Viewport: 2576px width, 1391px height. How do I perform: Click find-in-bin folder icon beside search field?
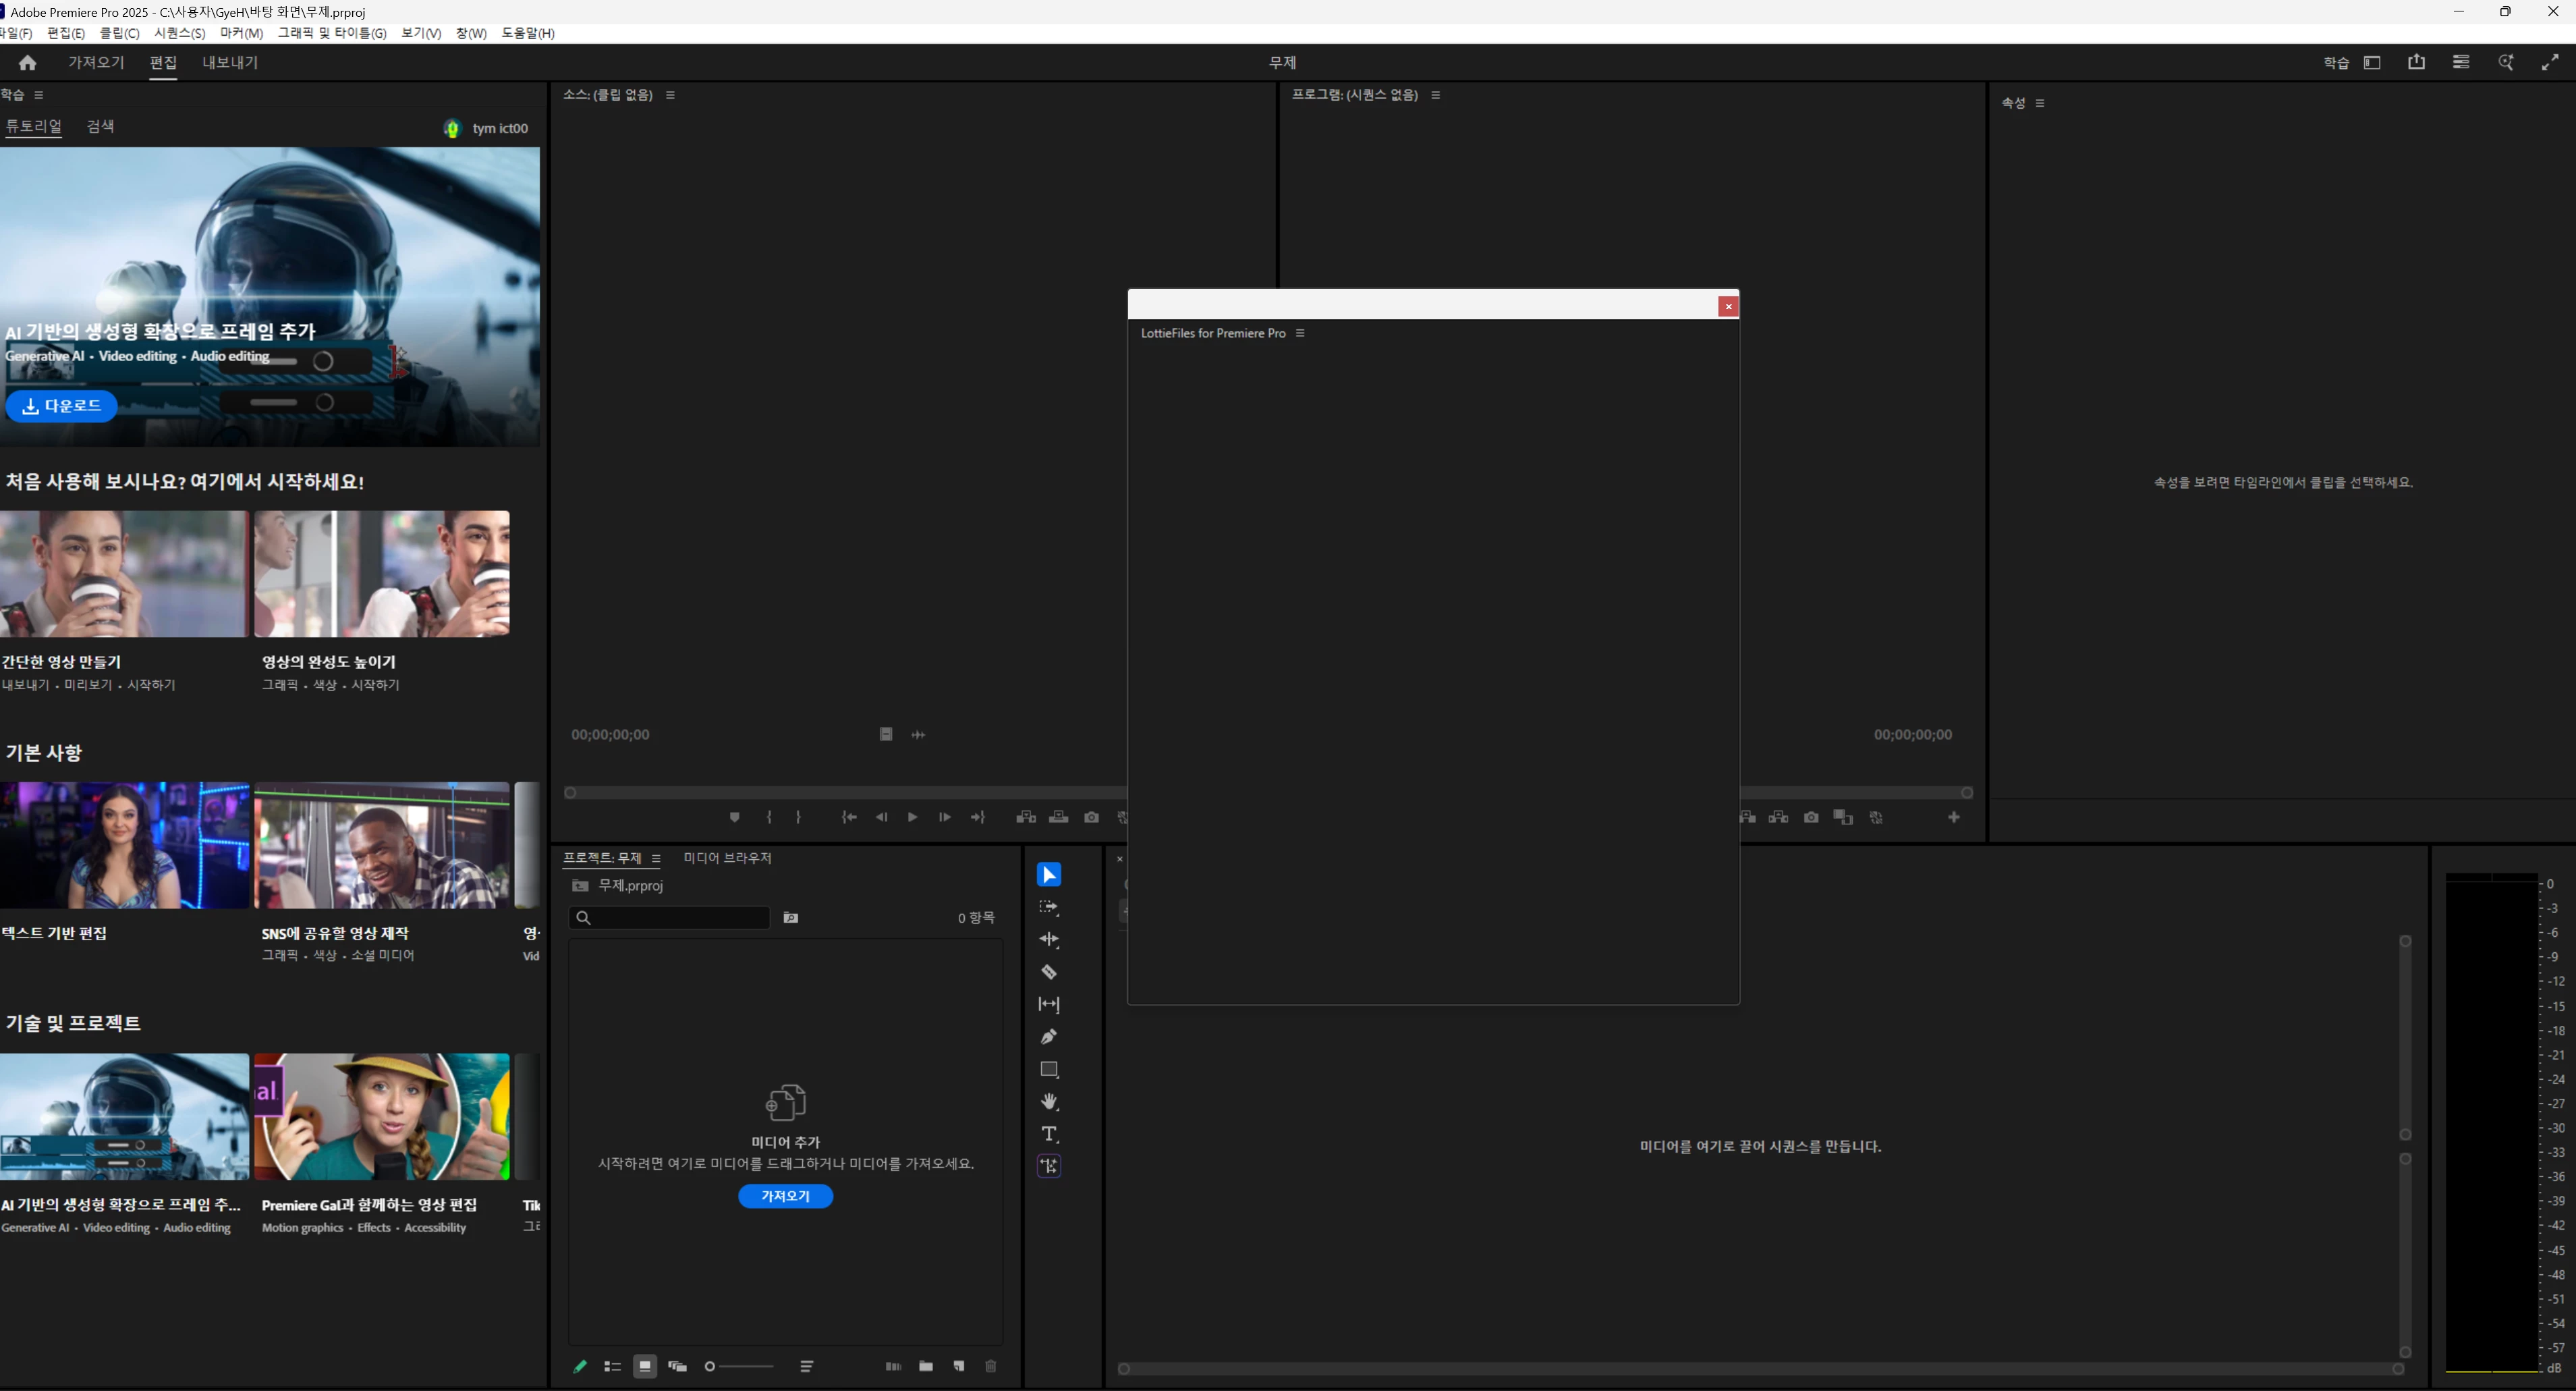(x=791, y=917)
